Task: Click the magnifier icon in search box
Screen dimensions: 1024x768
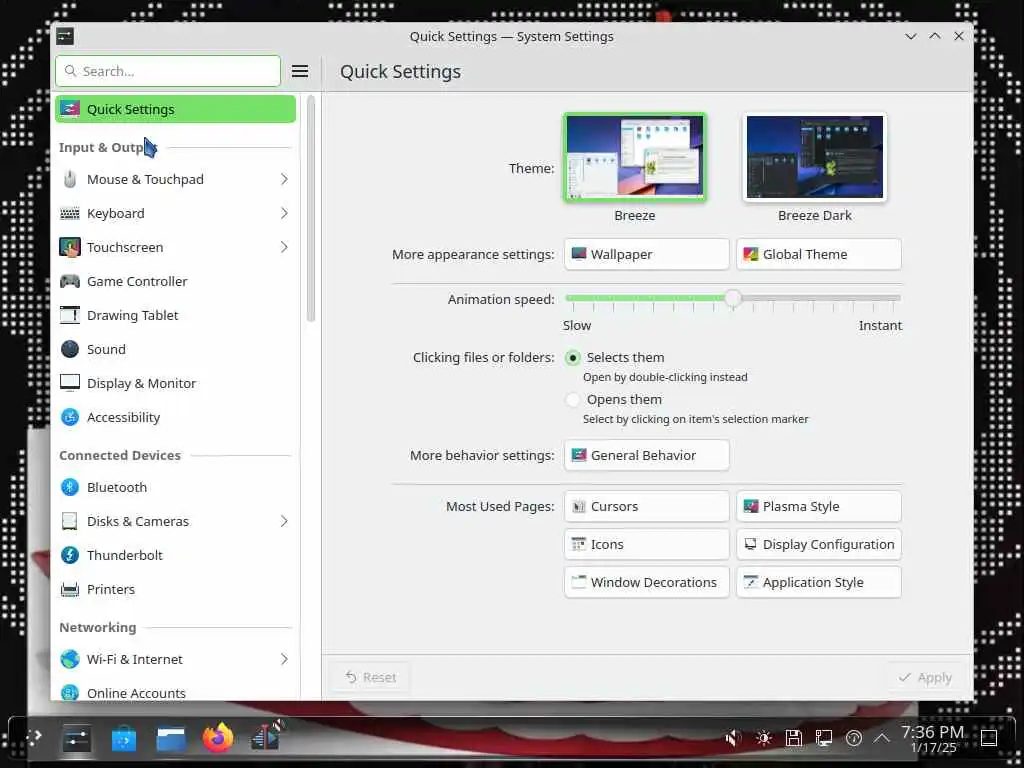Action: 71,71
